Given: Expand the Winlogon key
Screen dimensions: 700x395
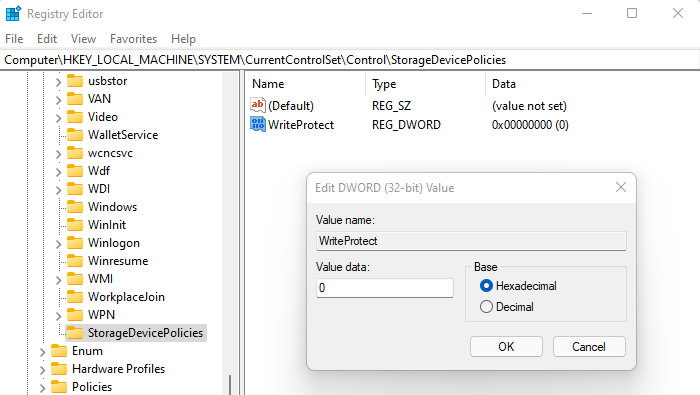Looking at the screenshot, I should point(58,244).
